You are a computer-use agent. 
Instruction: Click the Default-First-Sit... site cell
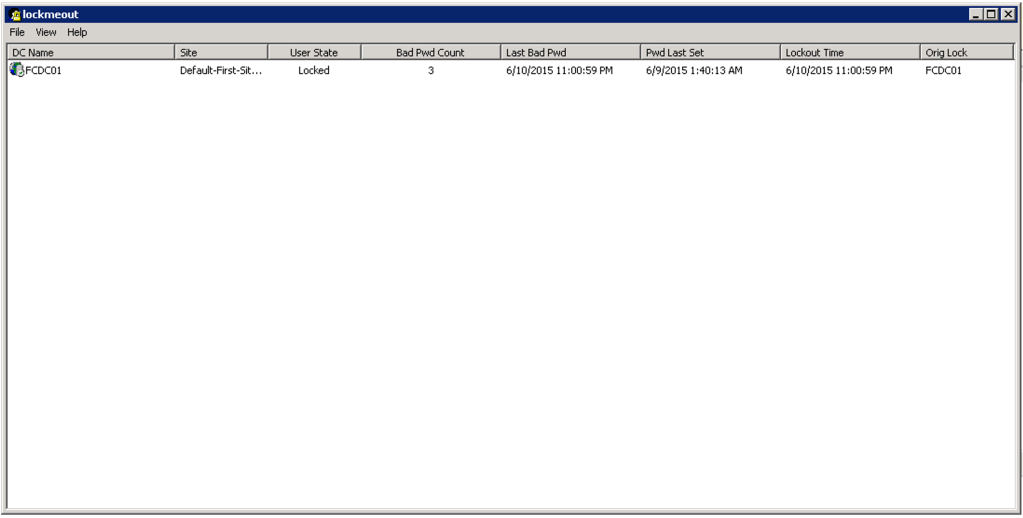click(220, 71)
